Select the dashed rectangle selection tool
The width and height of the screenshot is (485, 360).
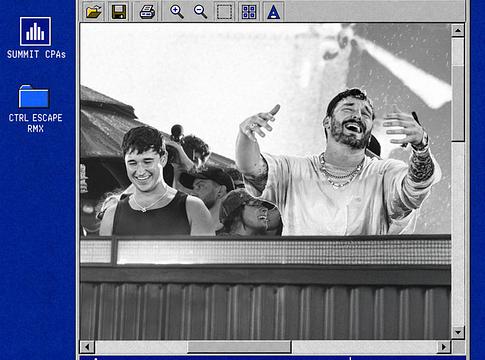point(224,12)
